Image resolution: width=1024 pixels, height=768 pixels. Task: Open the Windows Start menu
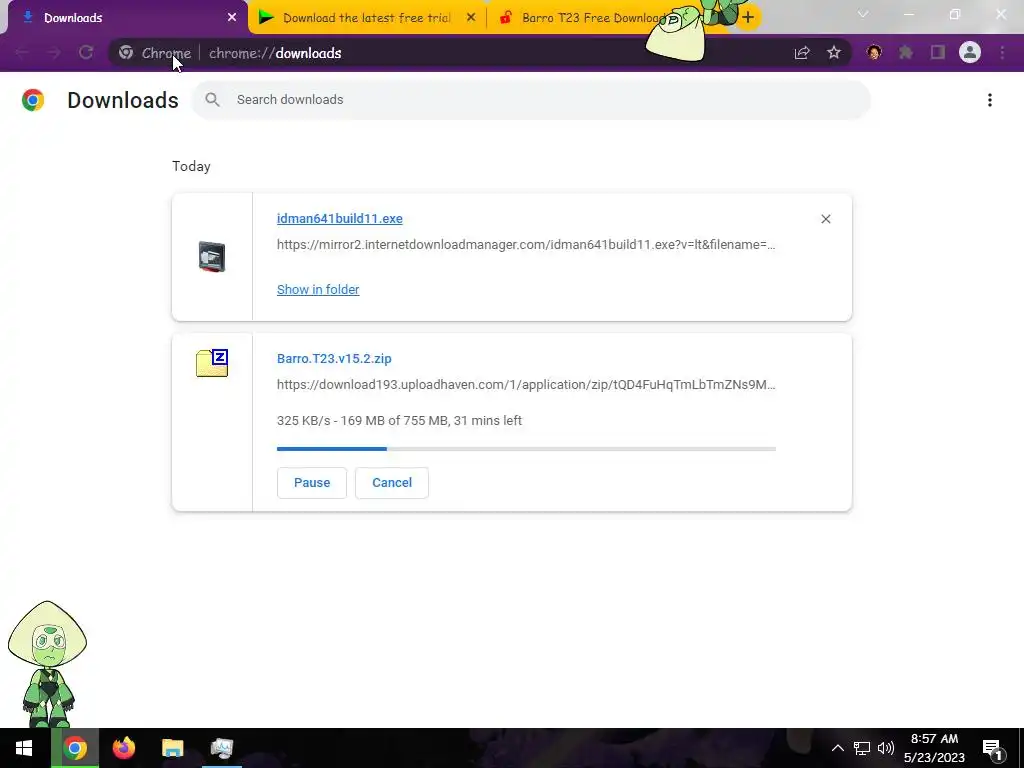tap(24, 748)
